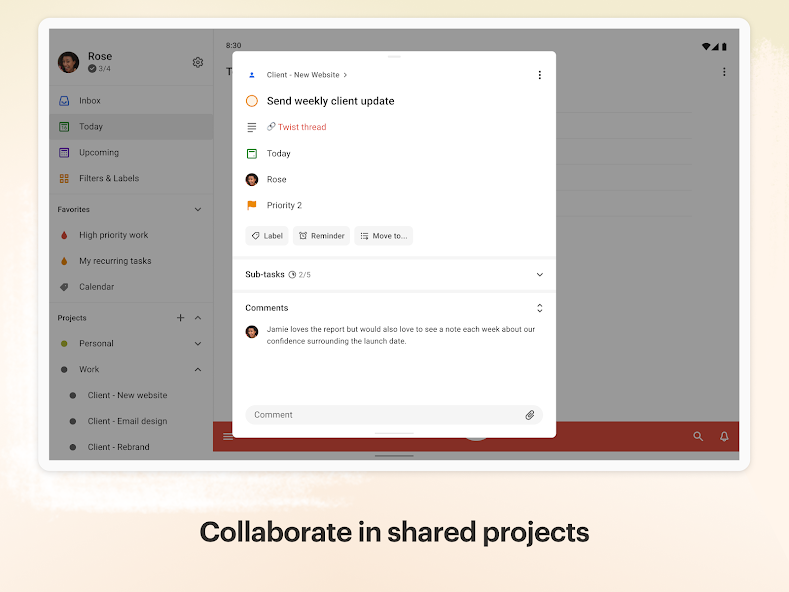Open Client - New website project
This screenshot has height=592, width=789.
[x=127, y=395]
